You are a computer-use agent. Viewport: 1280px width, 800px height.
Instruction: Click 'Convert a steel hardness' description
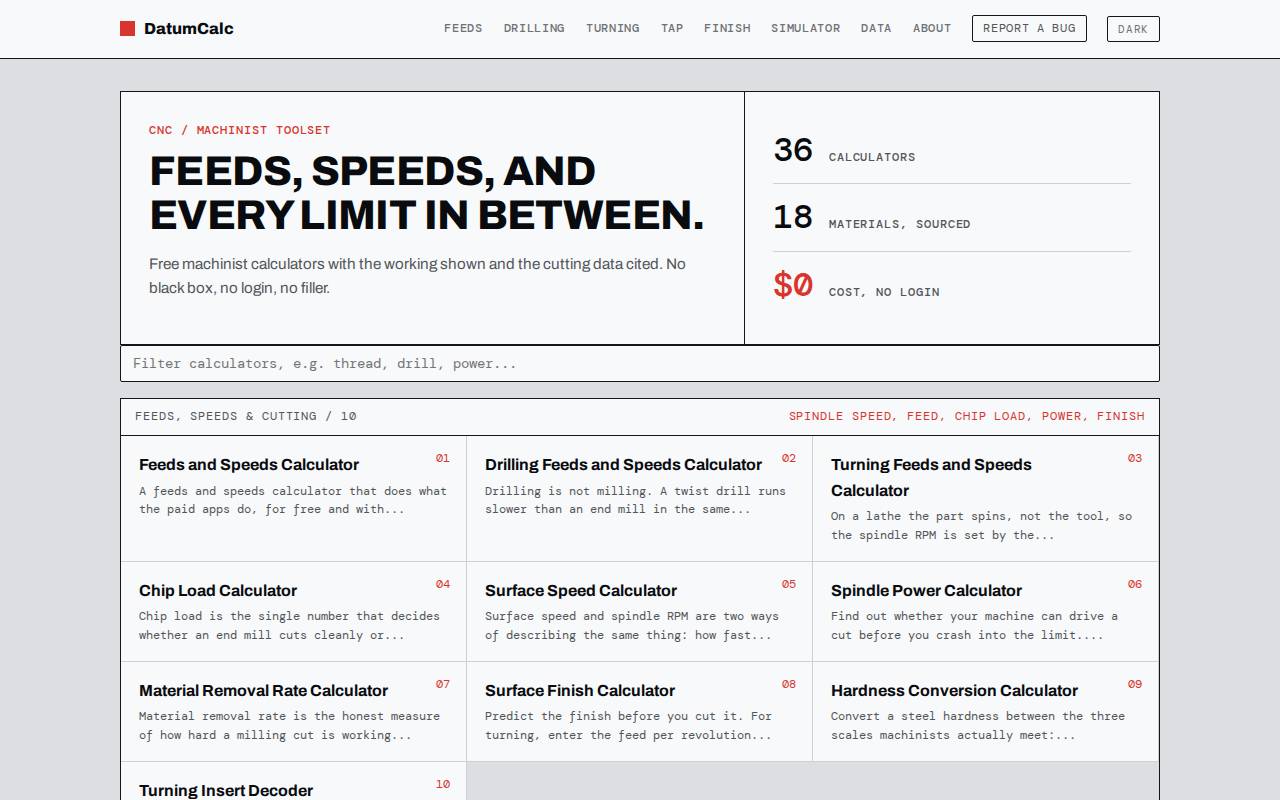click(x=978, y=726)
